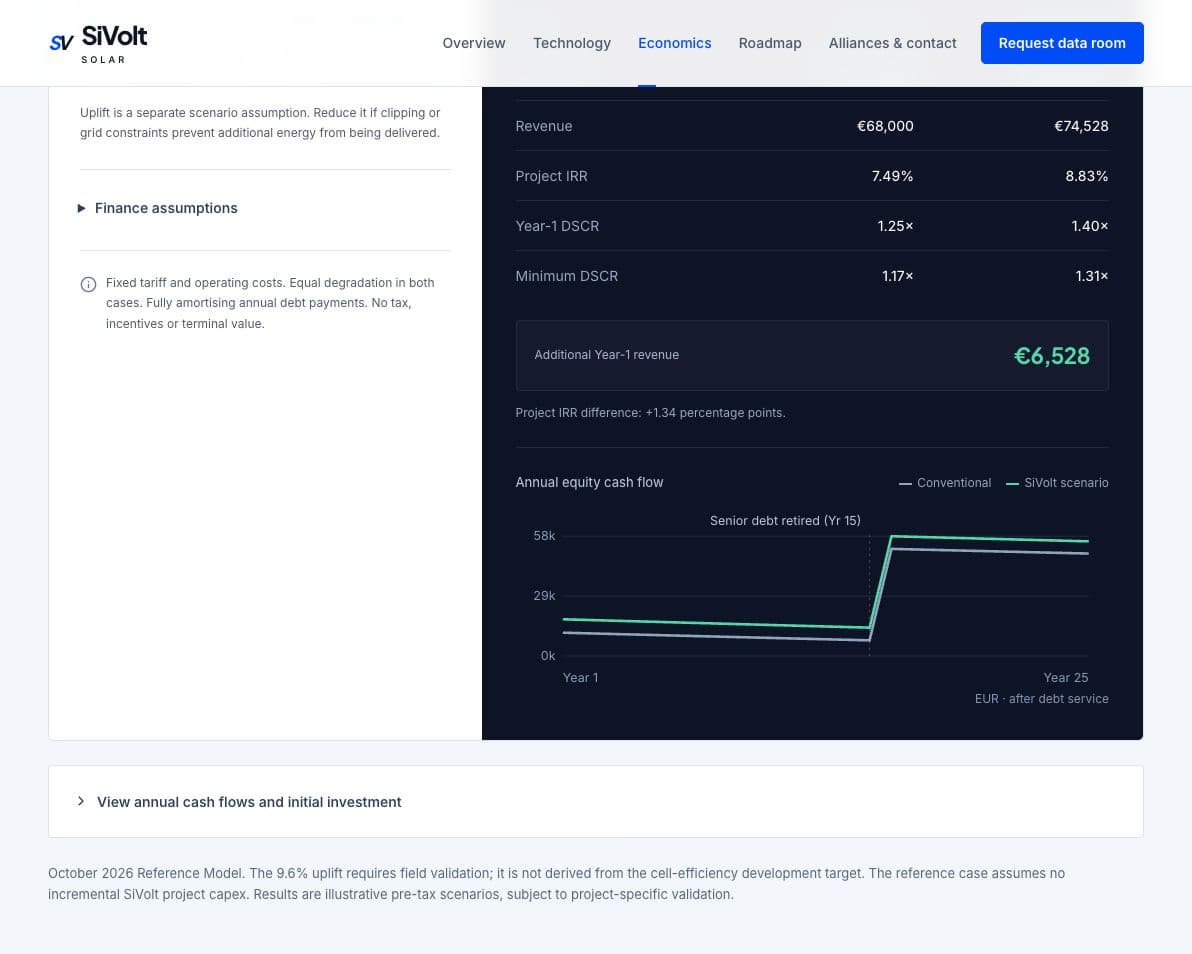This screenshot has width=1192, height=954.
Task: Open the Overview nav item
Action: pos(474,43)
